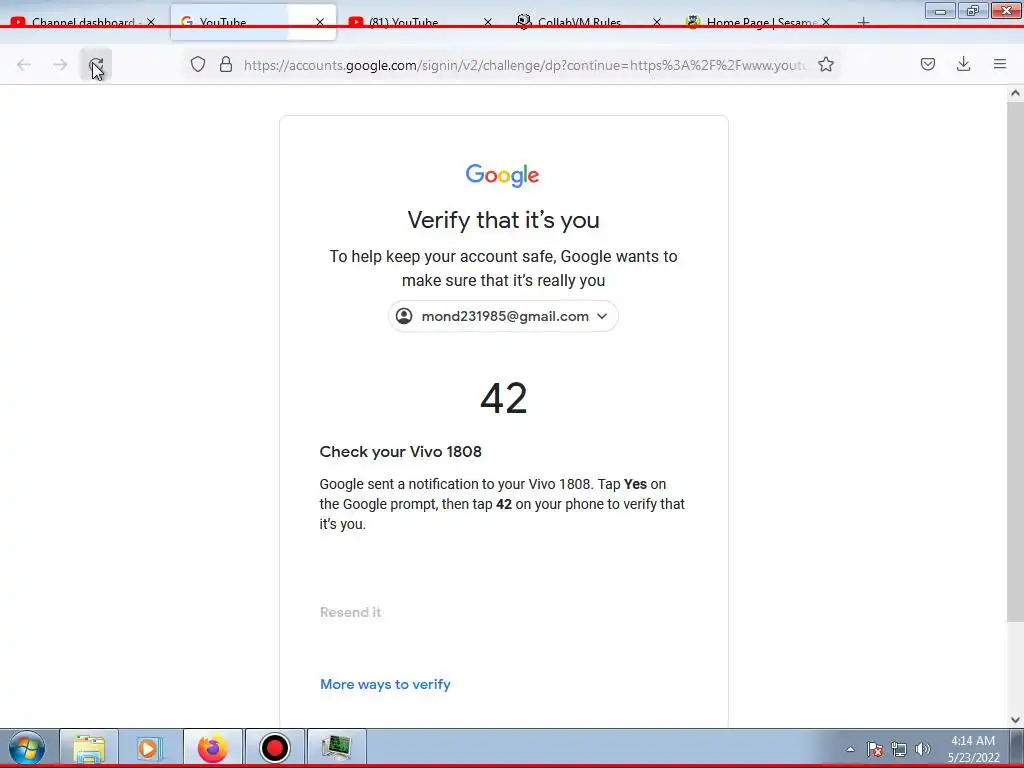Open Action Center flag icon
Viewport: 1024px width, 768px height.
pyautogui.click(x=875, y=749)
